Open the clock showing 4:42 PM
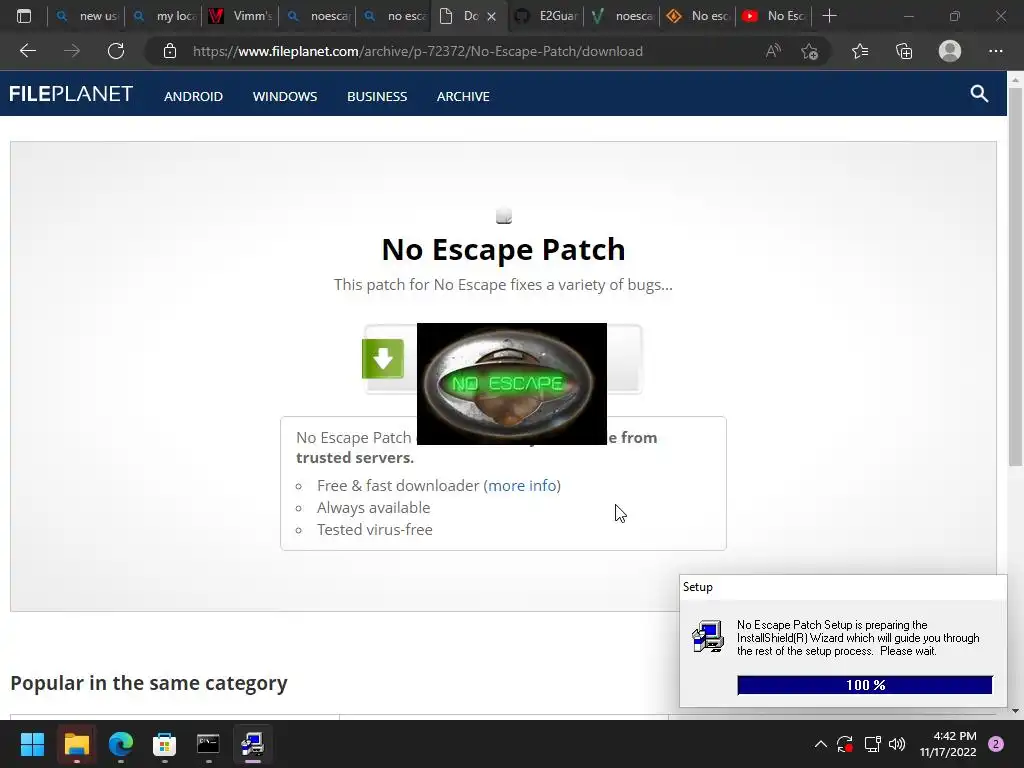This screenshot has height=768, width=1024. tap(948, 744)
